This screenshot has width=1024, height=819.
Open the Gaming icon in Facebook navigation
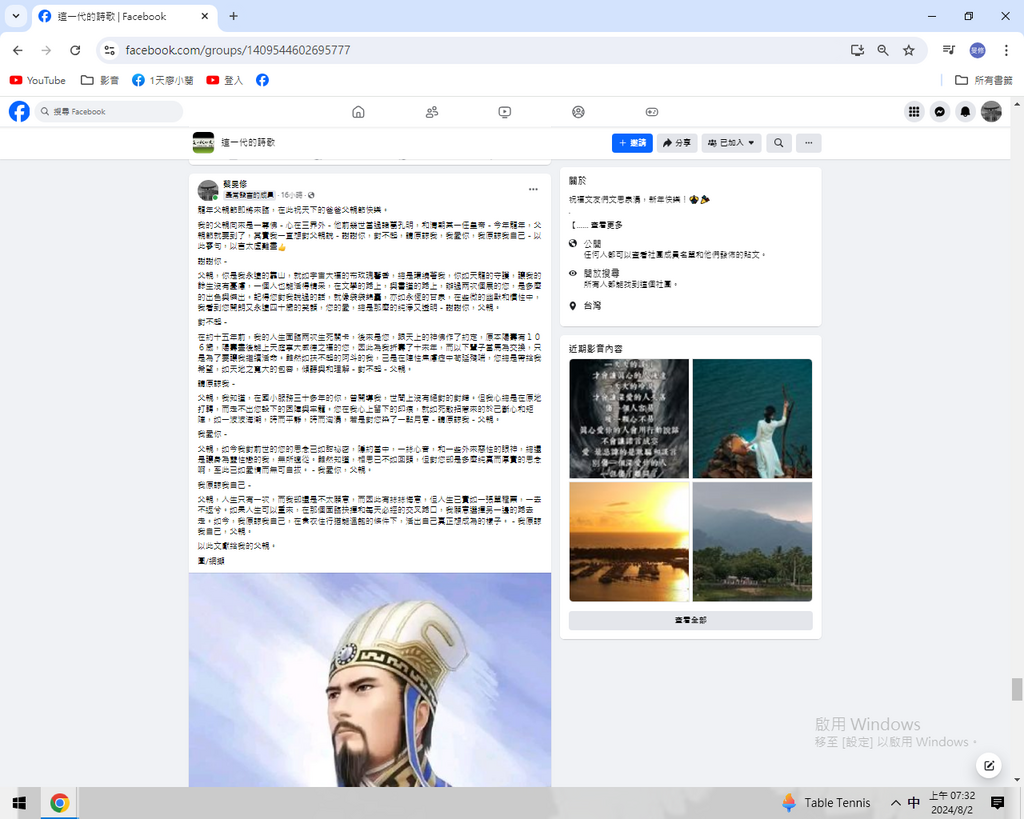(x=651, y=112)
